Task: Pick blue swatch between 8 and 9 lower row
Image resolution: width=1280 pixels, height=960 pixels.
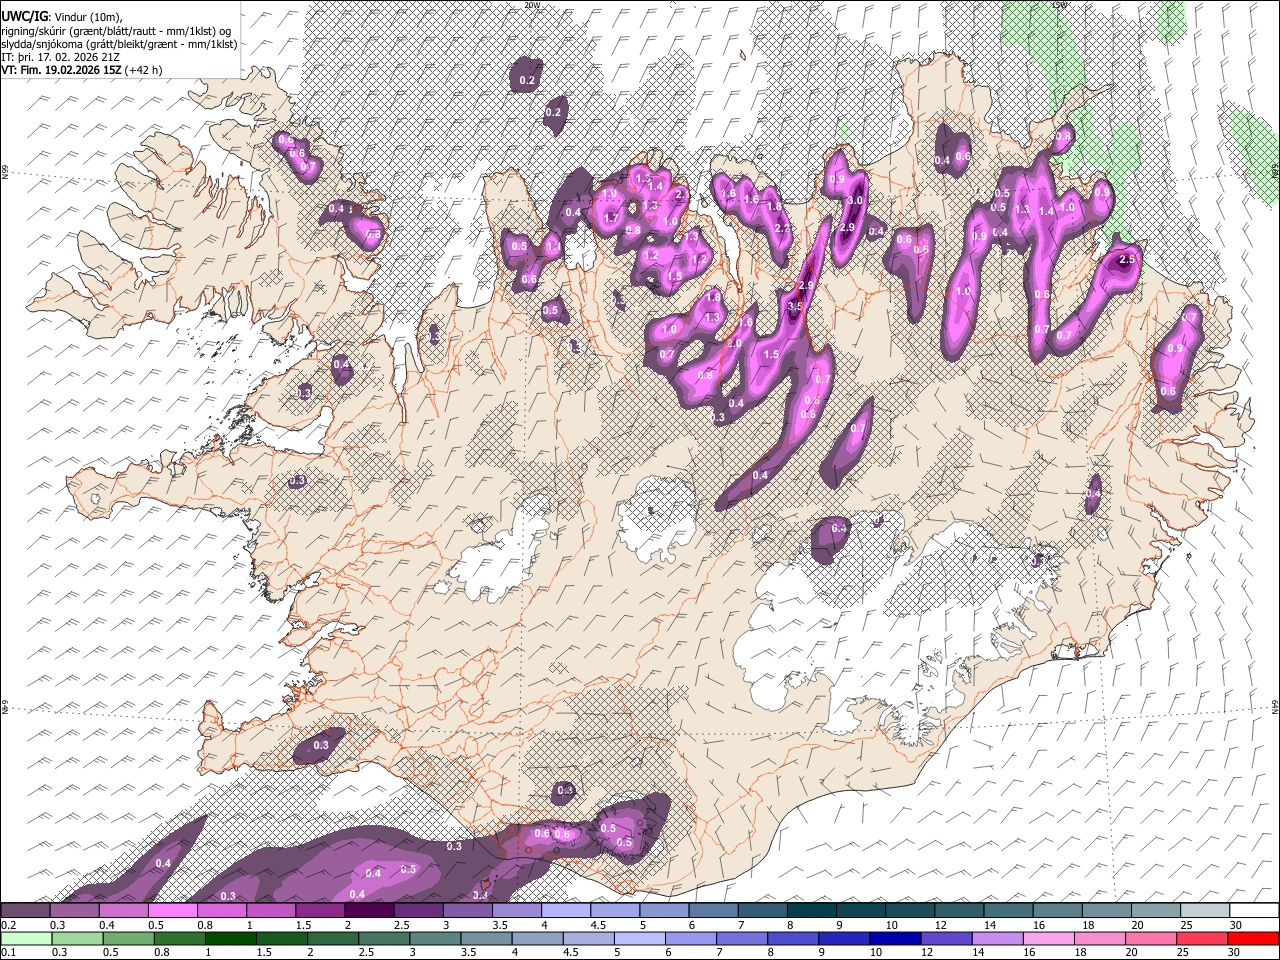Action: [793, 938]
